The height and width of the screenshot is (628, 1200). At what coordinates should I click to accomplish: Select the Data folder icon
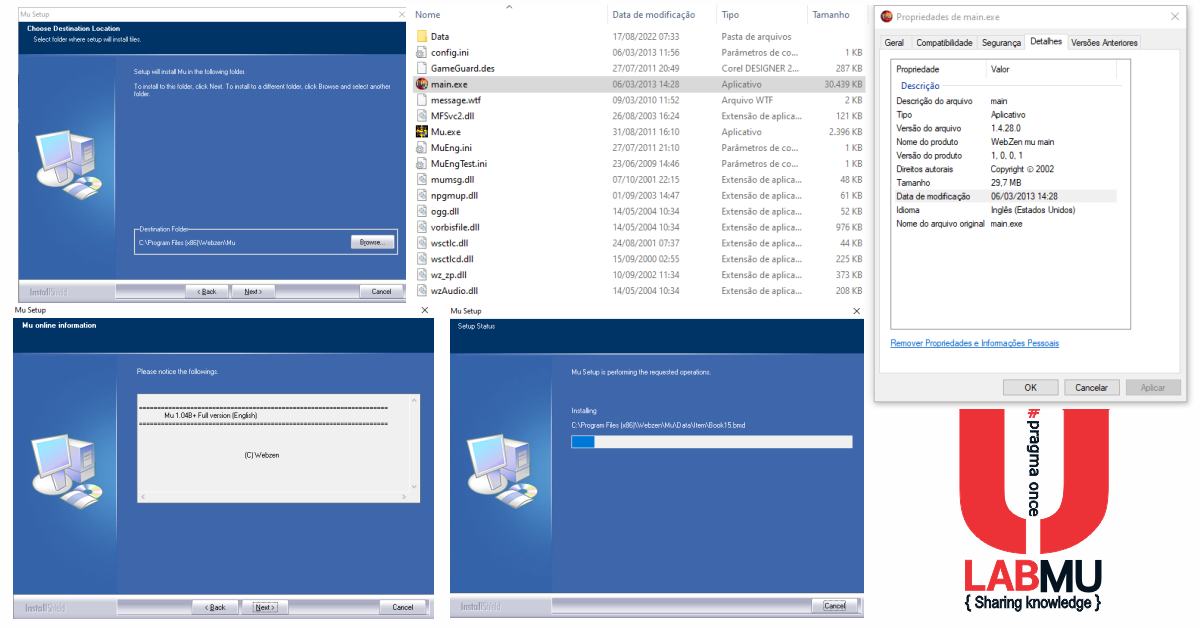422,37
